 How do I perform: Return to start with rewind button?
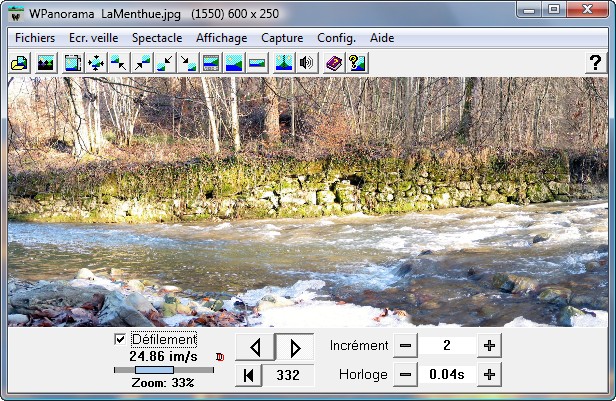tap(249, 375)
